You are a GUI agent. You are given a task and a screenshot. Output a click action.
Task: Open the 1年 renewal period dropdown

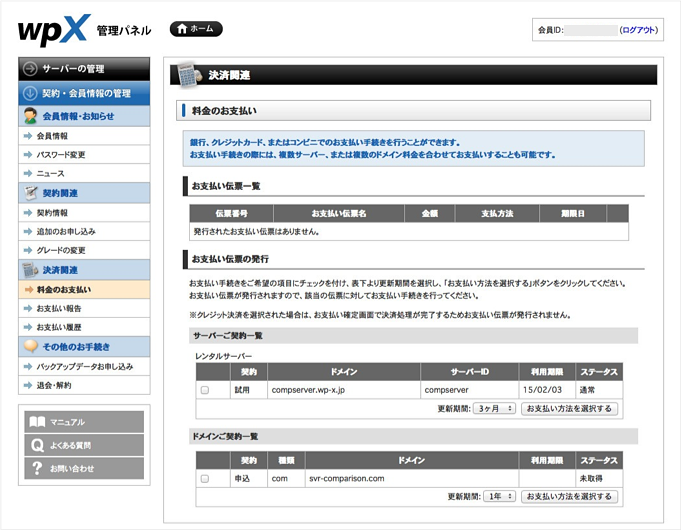point(500,497)
